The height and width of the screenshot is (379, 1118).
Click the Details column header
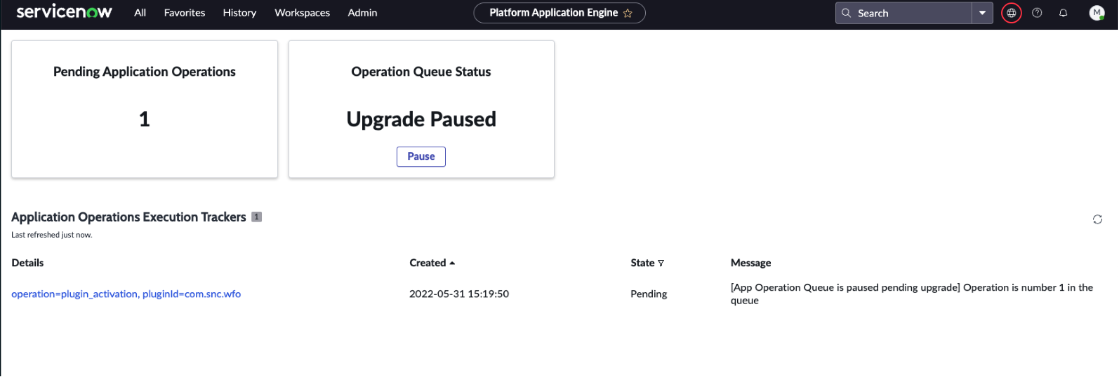(x=28, y=263)
